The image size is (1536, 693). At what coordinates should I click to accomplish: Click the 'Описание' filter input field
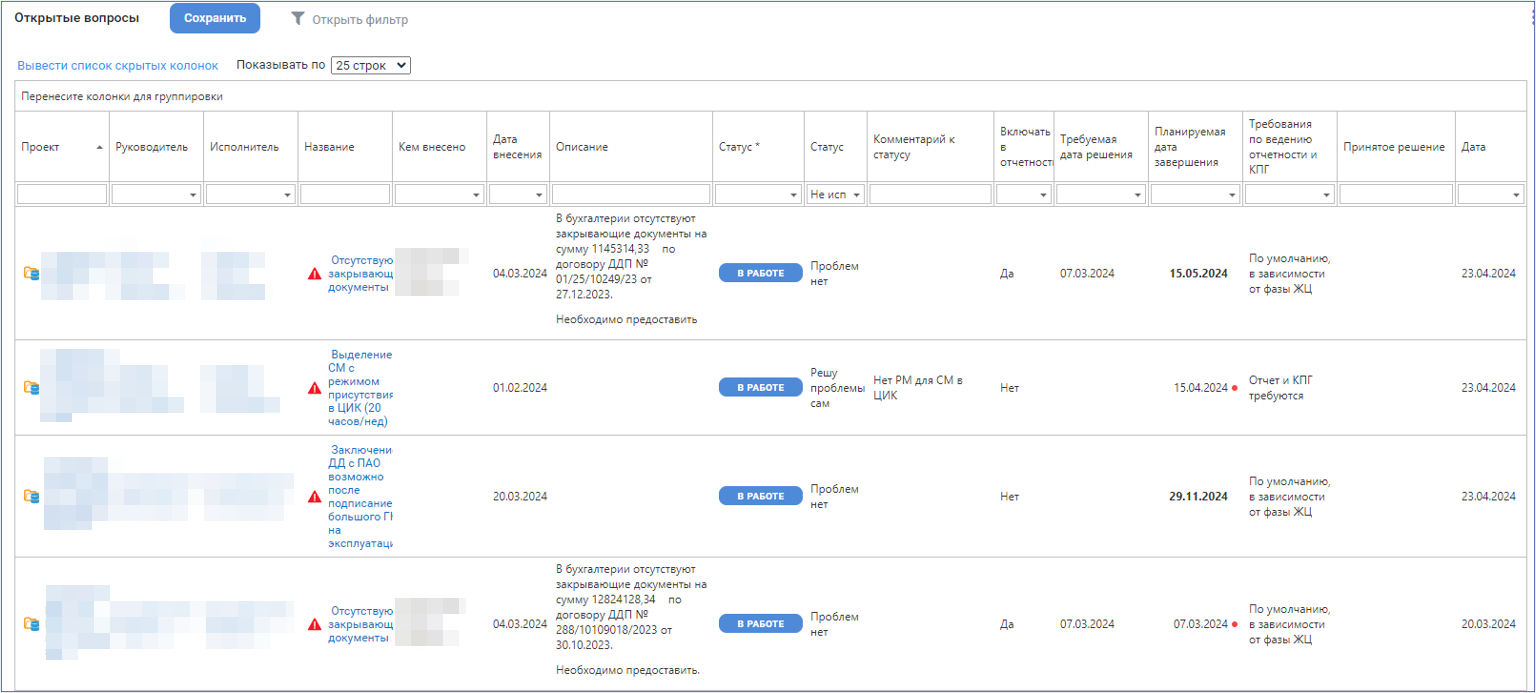coord(631,194)
